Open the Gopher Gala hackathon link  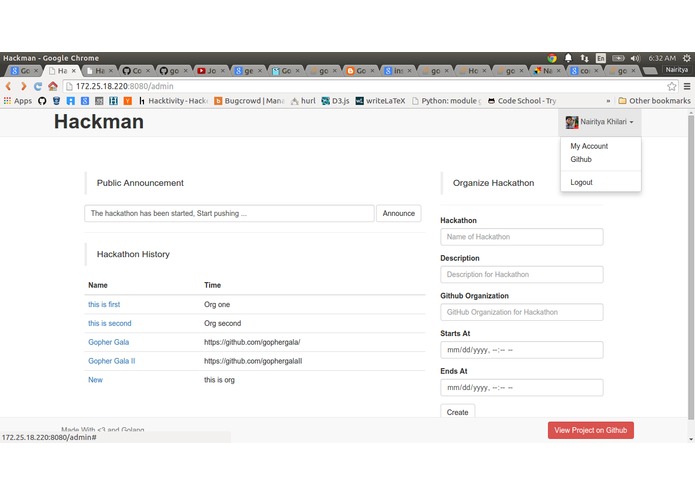(x=109, y=342)
